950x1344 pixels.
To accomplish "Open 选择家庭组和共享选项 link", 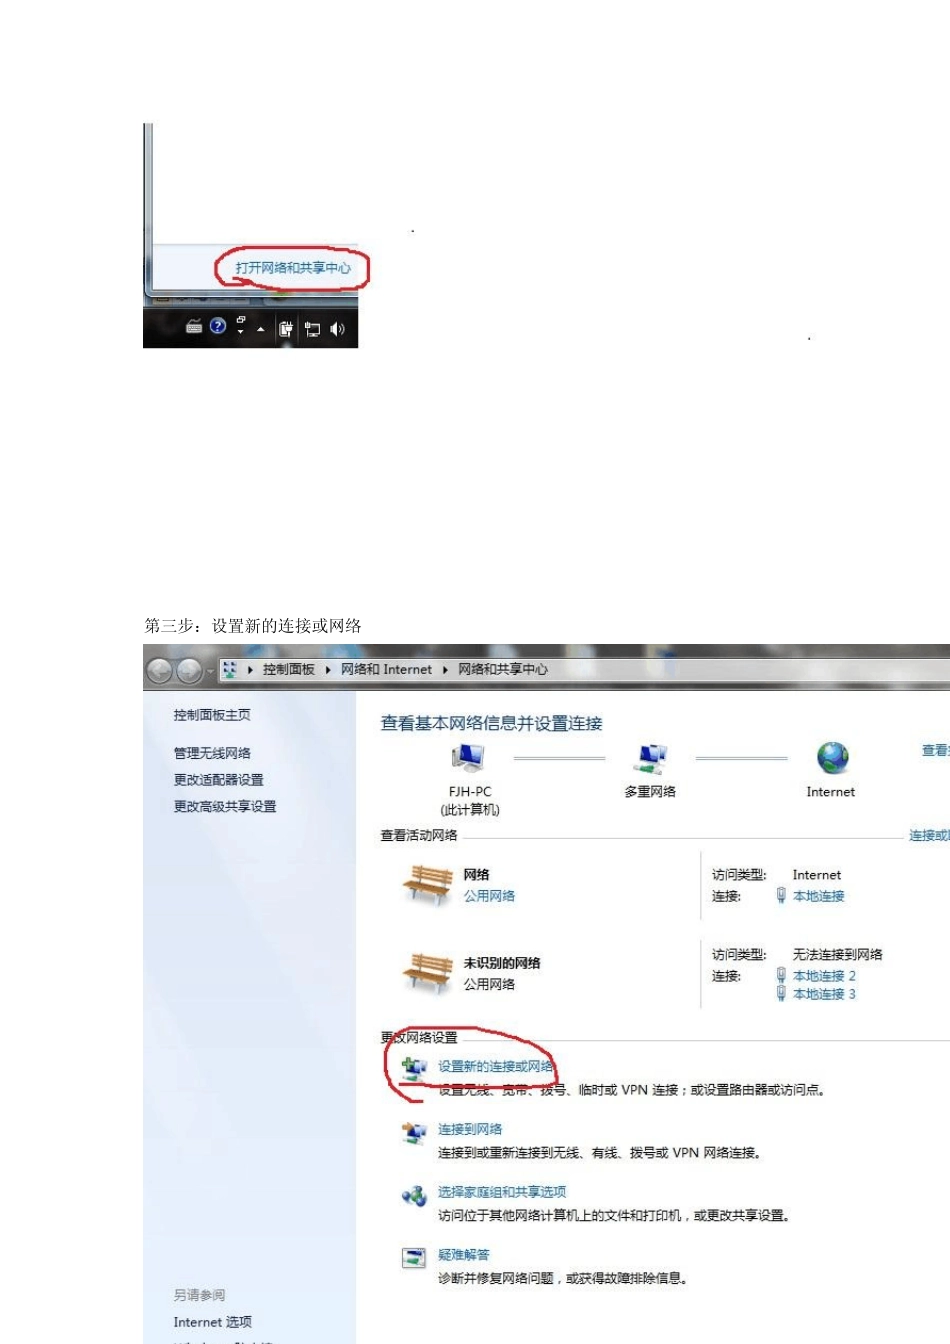I will click(x=502, y=1193).
